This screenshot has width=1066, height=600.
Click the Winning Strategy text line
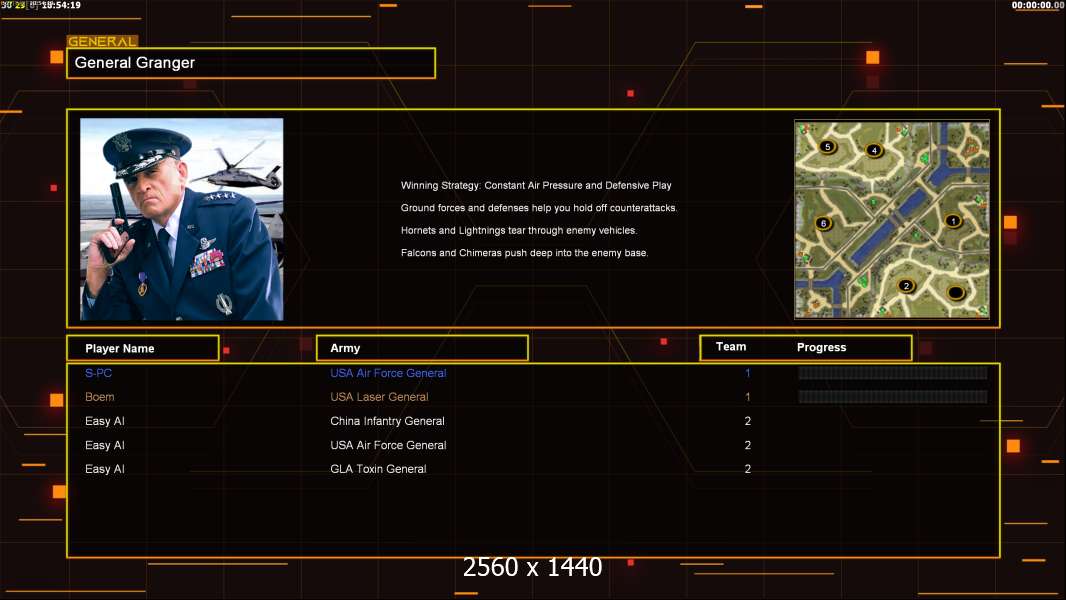[536, 186]
